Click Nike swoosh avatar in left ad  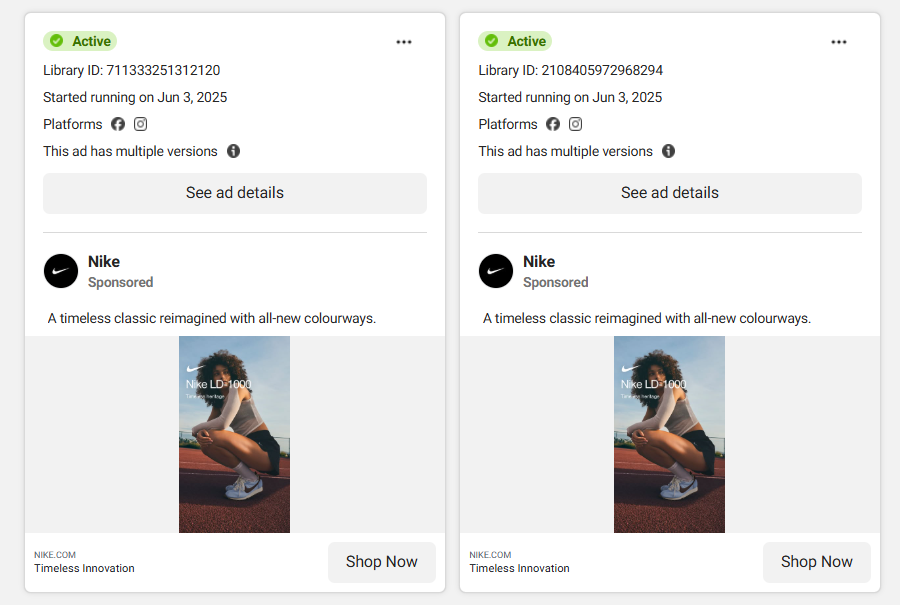[x=61, y=271]
